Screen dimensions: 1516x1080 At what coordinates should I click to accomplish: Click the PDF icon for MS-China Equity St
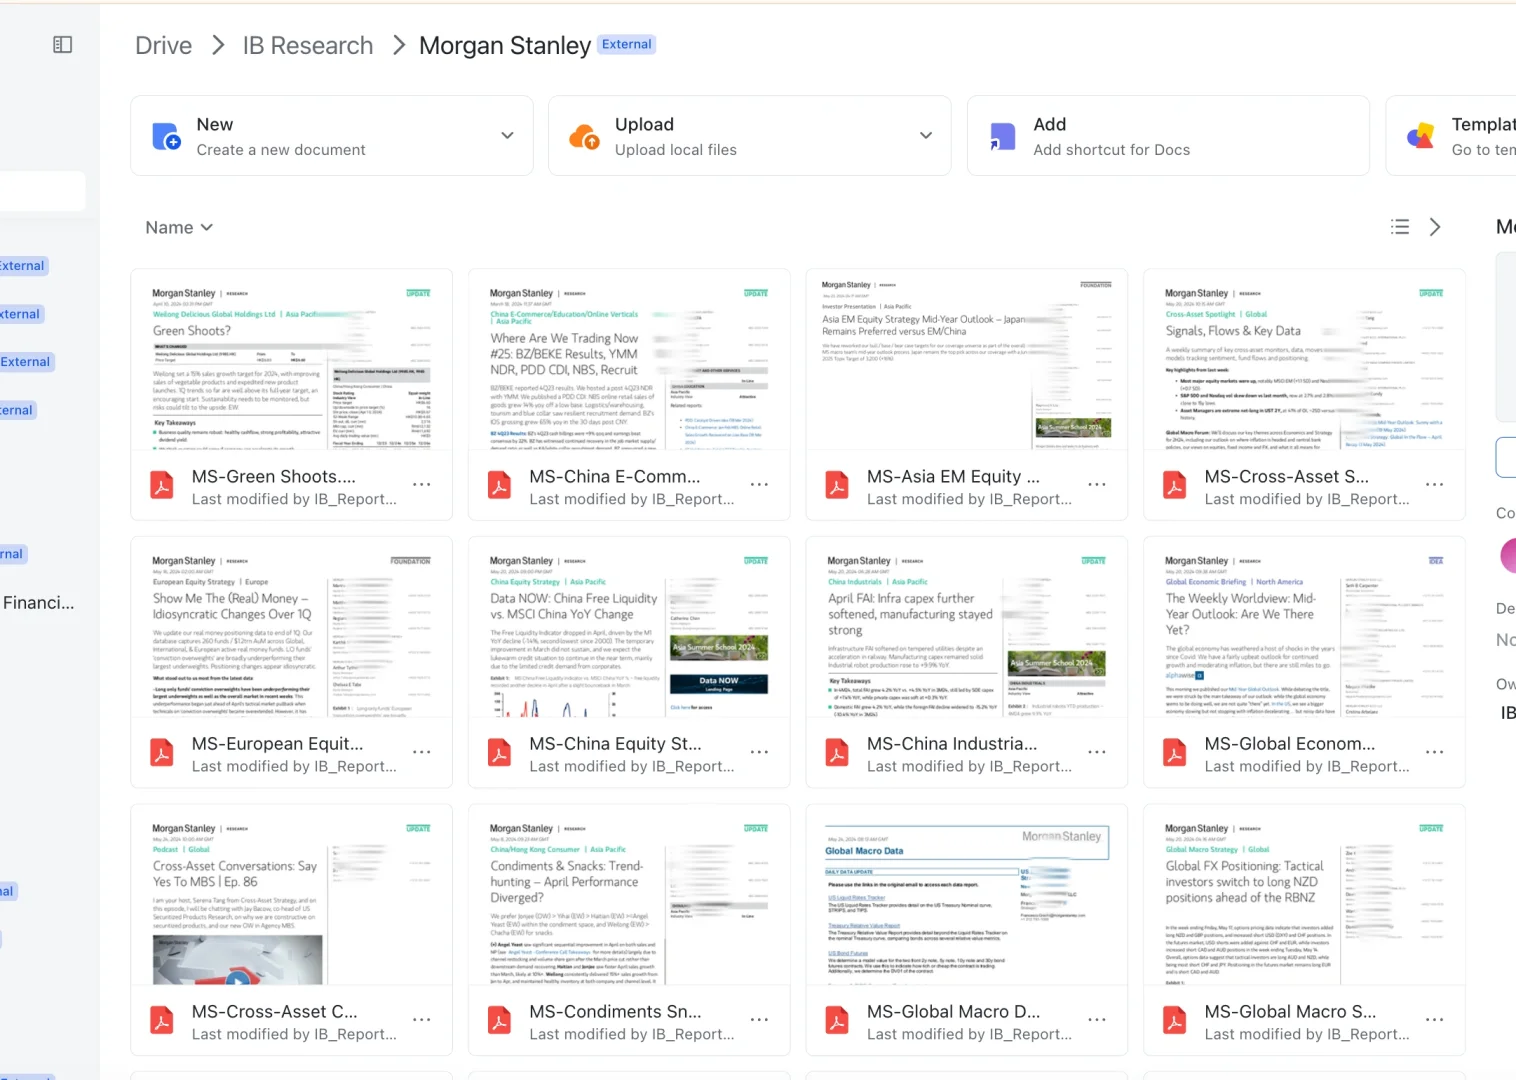[499, 753]
